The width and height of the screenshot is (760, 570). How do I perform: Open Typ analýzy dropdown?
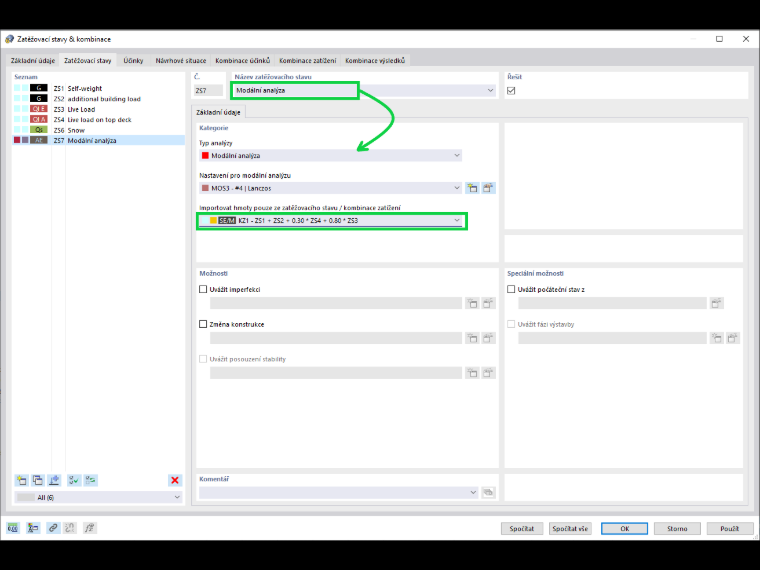(x=457, y=156)
